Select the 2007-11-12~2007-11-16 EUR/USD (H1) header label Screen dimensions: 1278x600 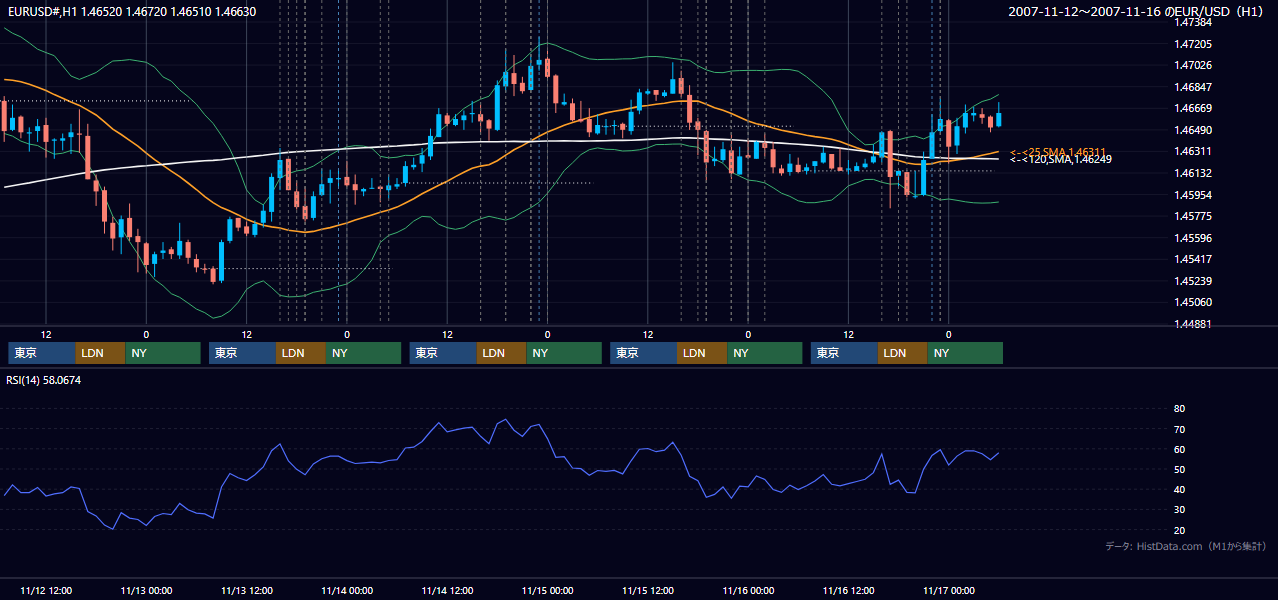1137,11
